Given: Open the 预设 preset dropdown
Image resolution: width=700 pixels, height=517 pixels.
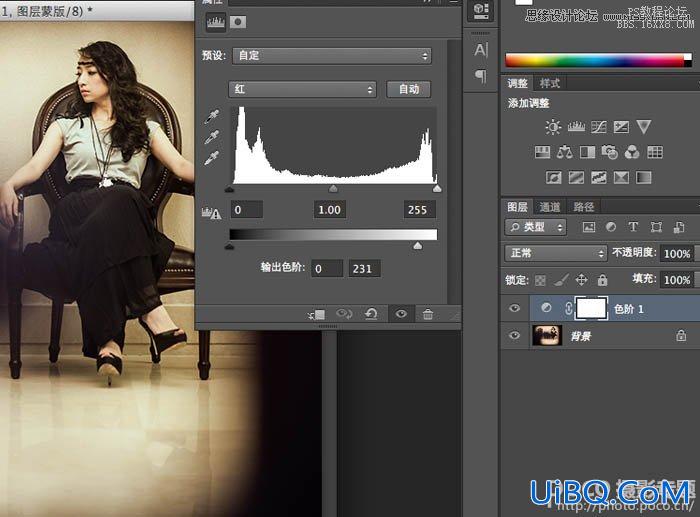Looking at the screenshot, I should [x=332, y=56].
